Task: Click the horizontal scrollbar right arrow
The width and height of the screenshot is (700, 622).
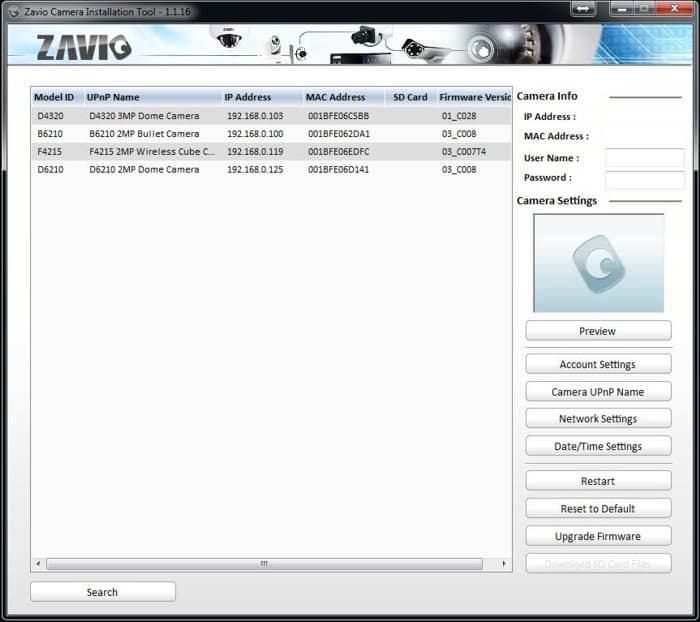Action: point(504,564)
